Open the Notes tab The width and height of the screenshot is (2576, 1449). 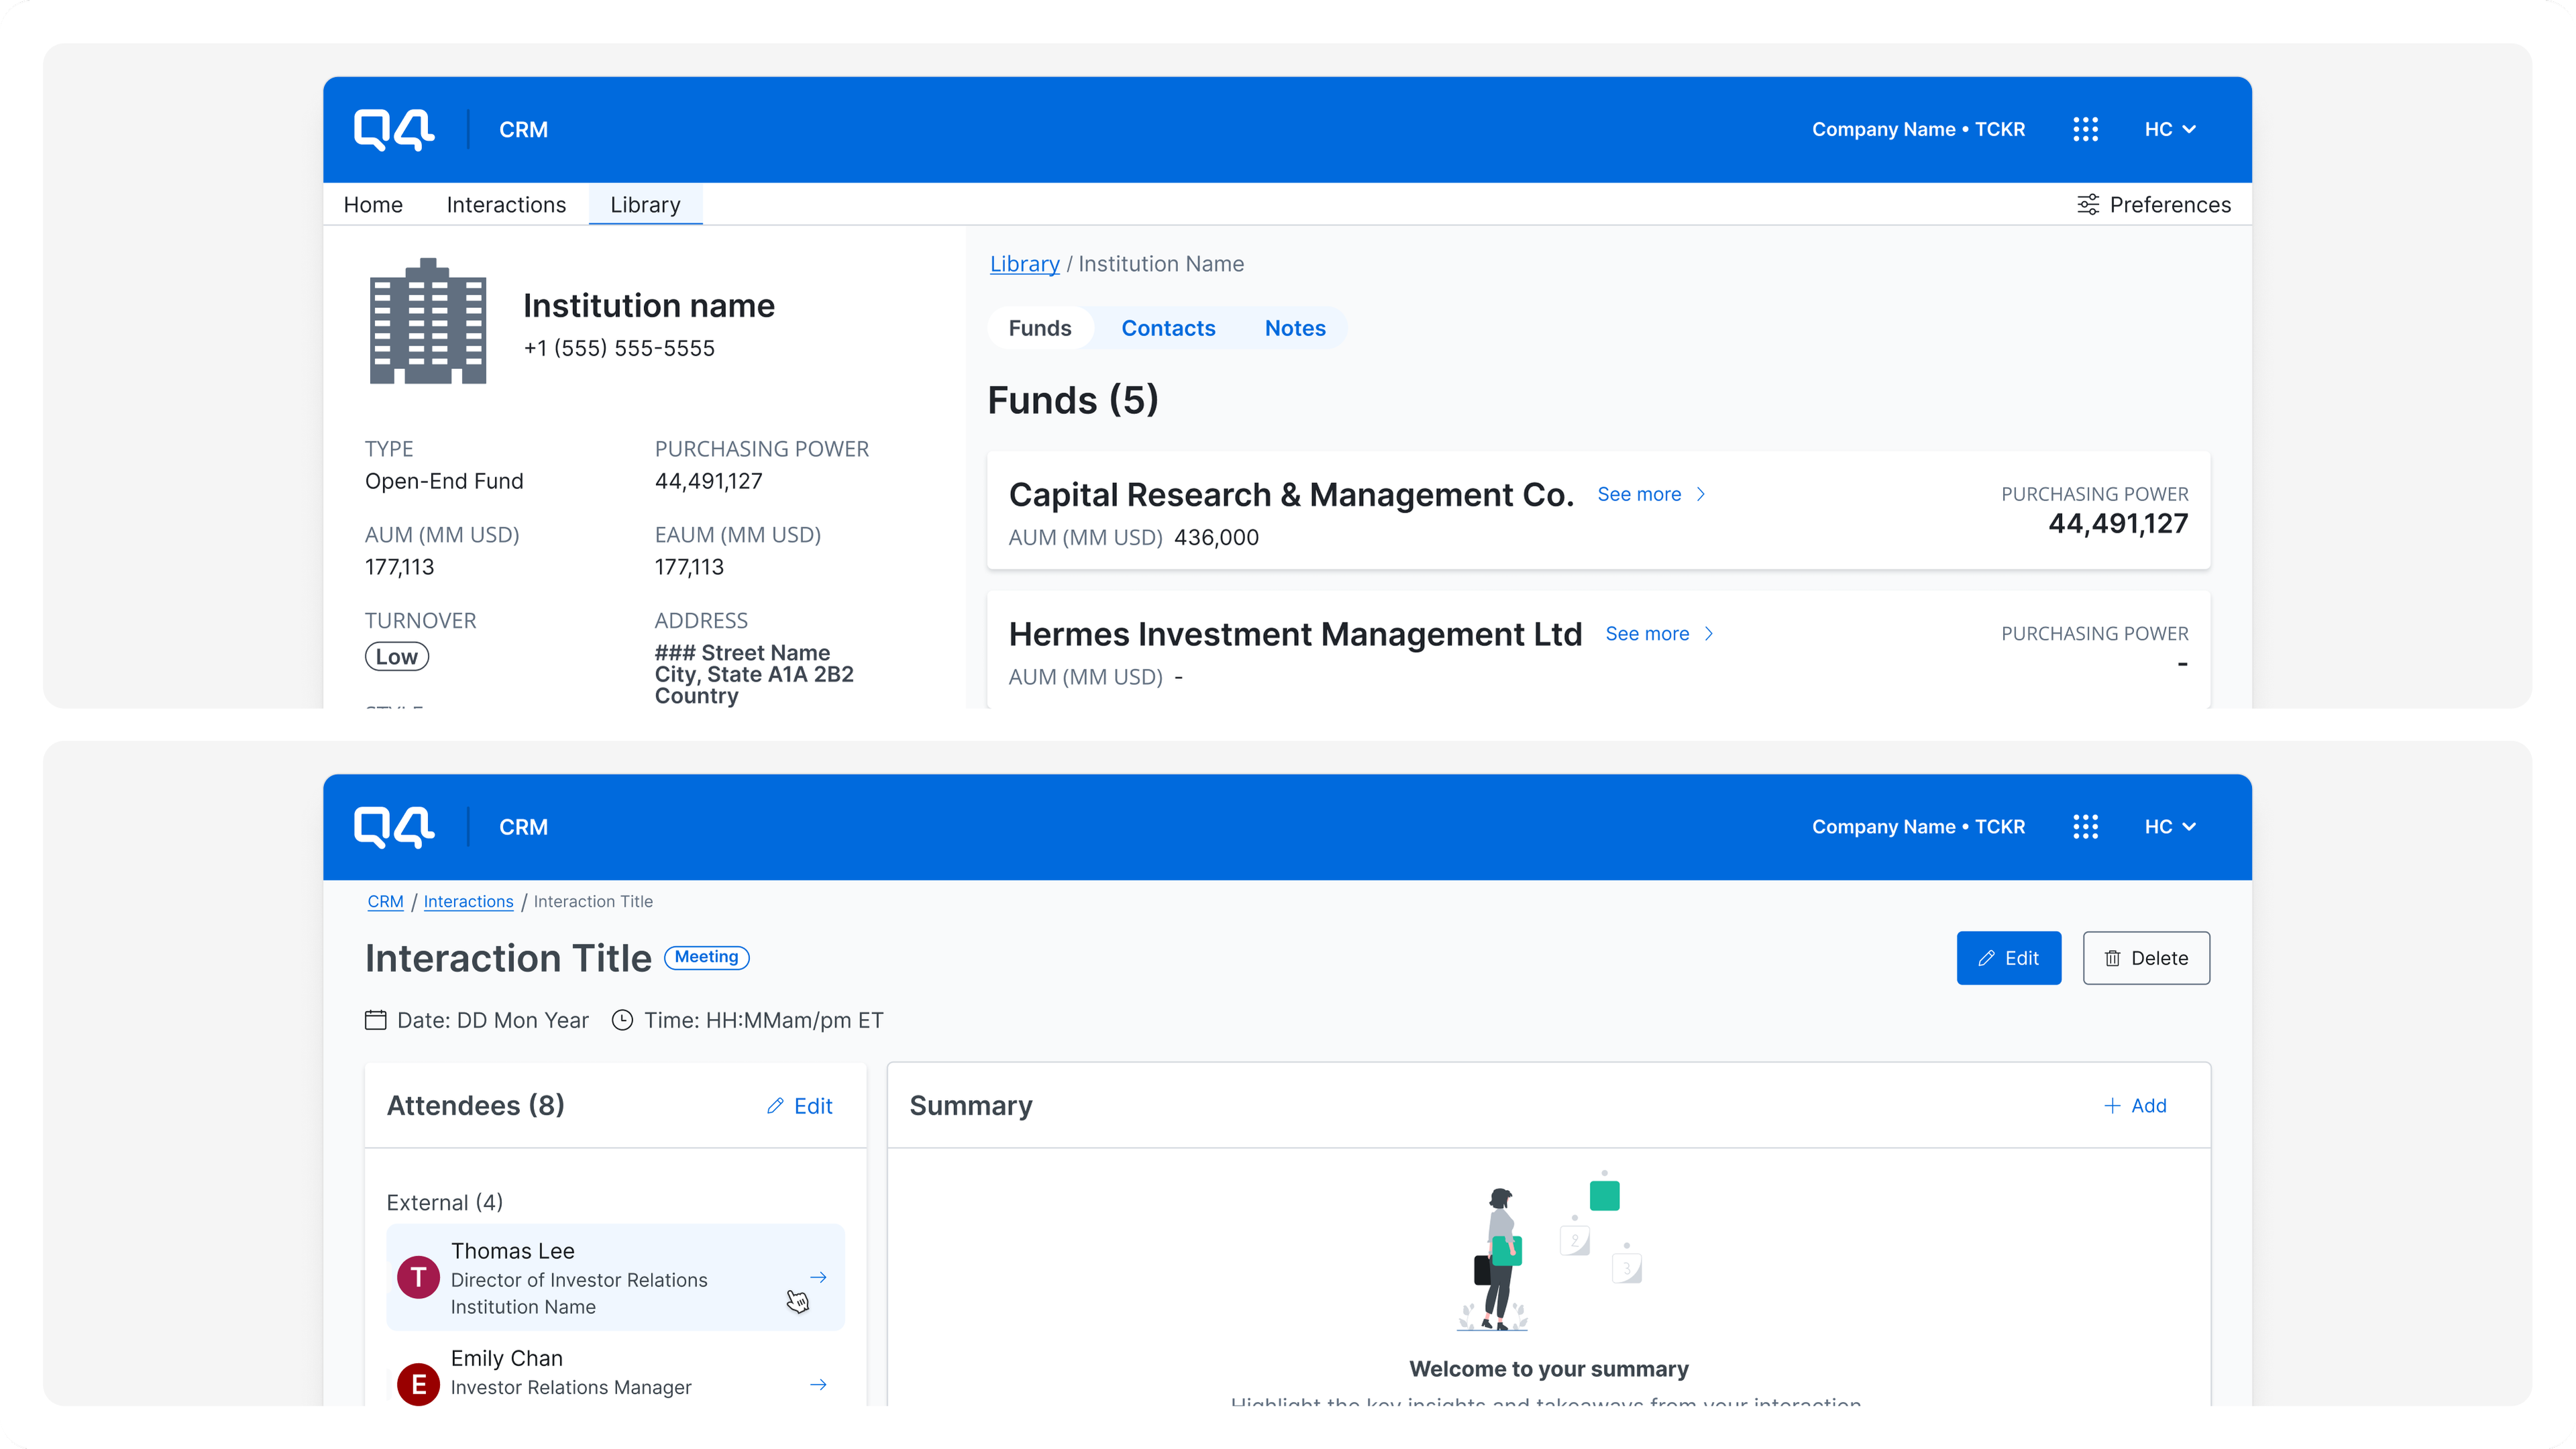[x=1294, y=327]
